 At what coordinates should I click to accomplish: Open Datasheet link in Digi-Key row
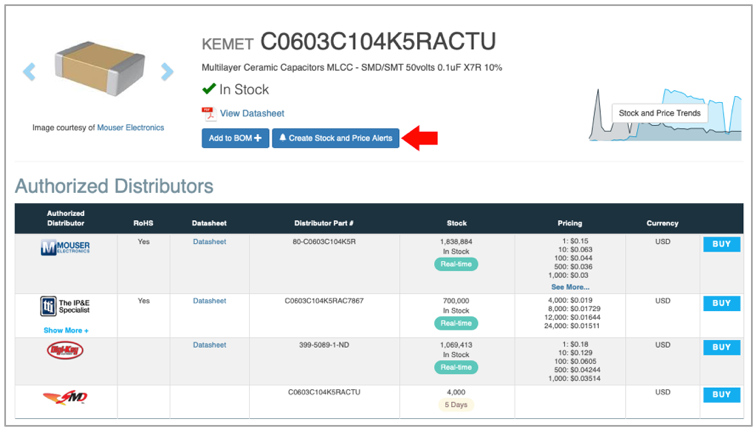pyautogui.click(x=209, y=345)
